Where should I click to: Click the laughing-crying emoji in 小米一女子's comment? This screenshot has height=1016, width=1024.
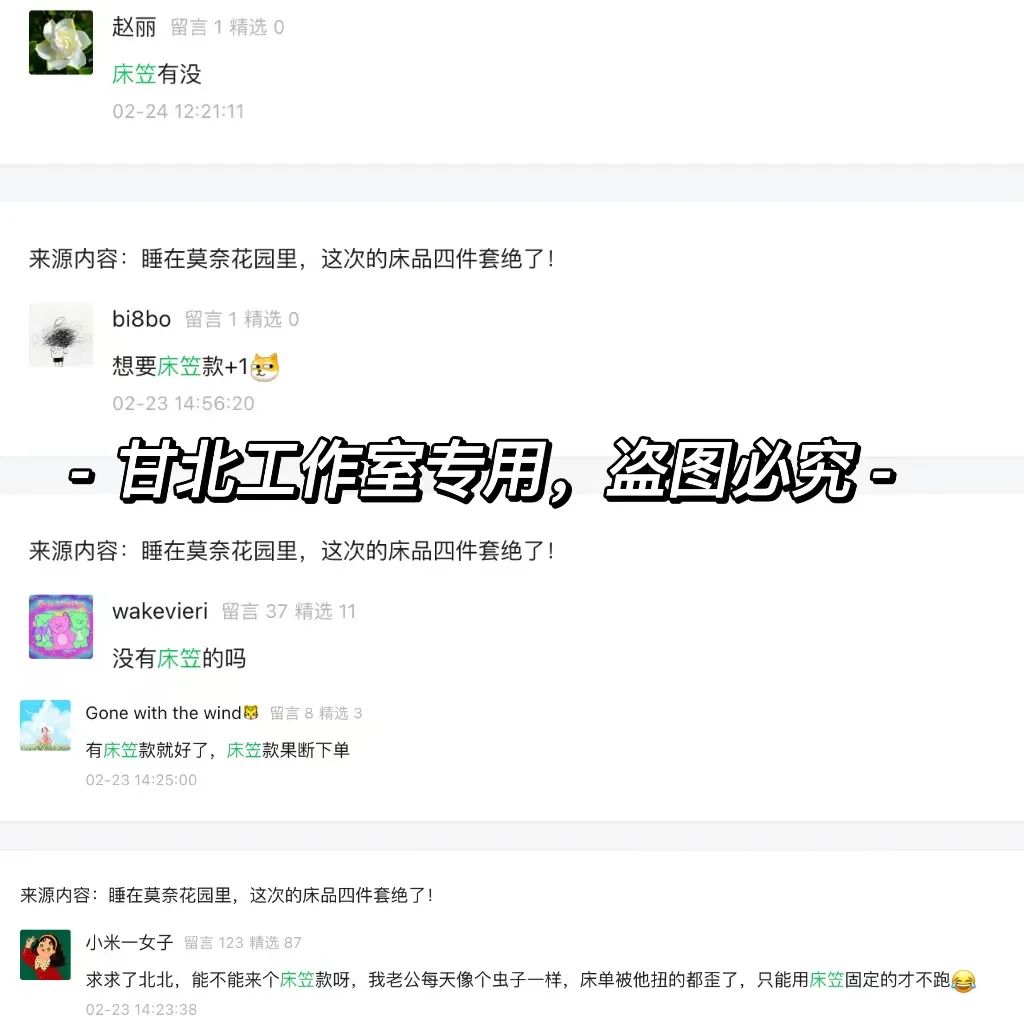pyautogui.click(x=963, y=981)
